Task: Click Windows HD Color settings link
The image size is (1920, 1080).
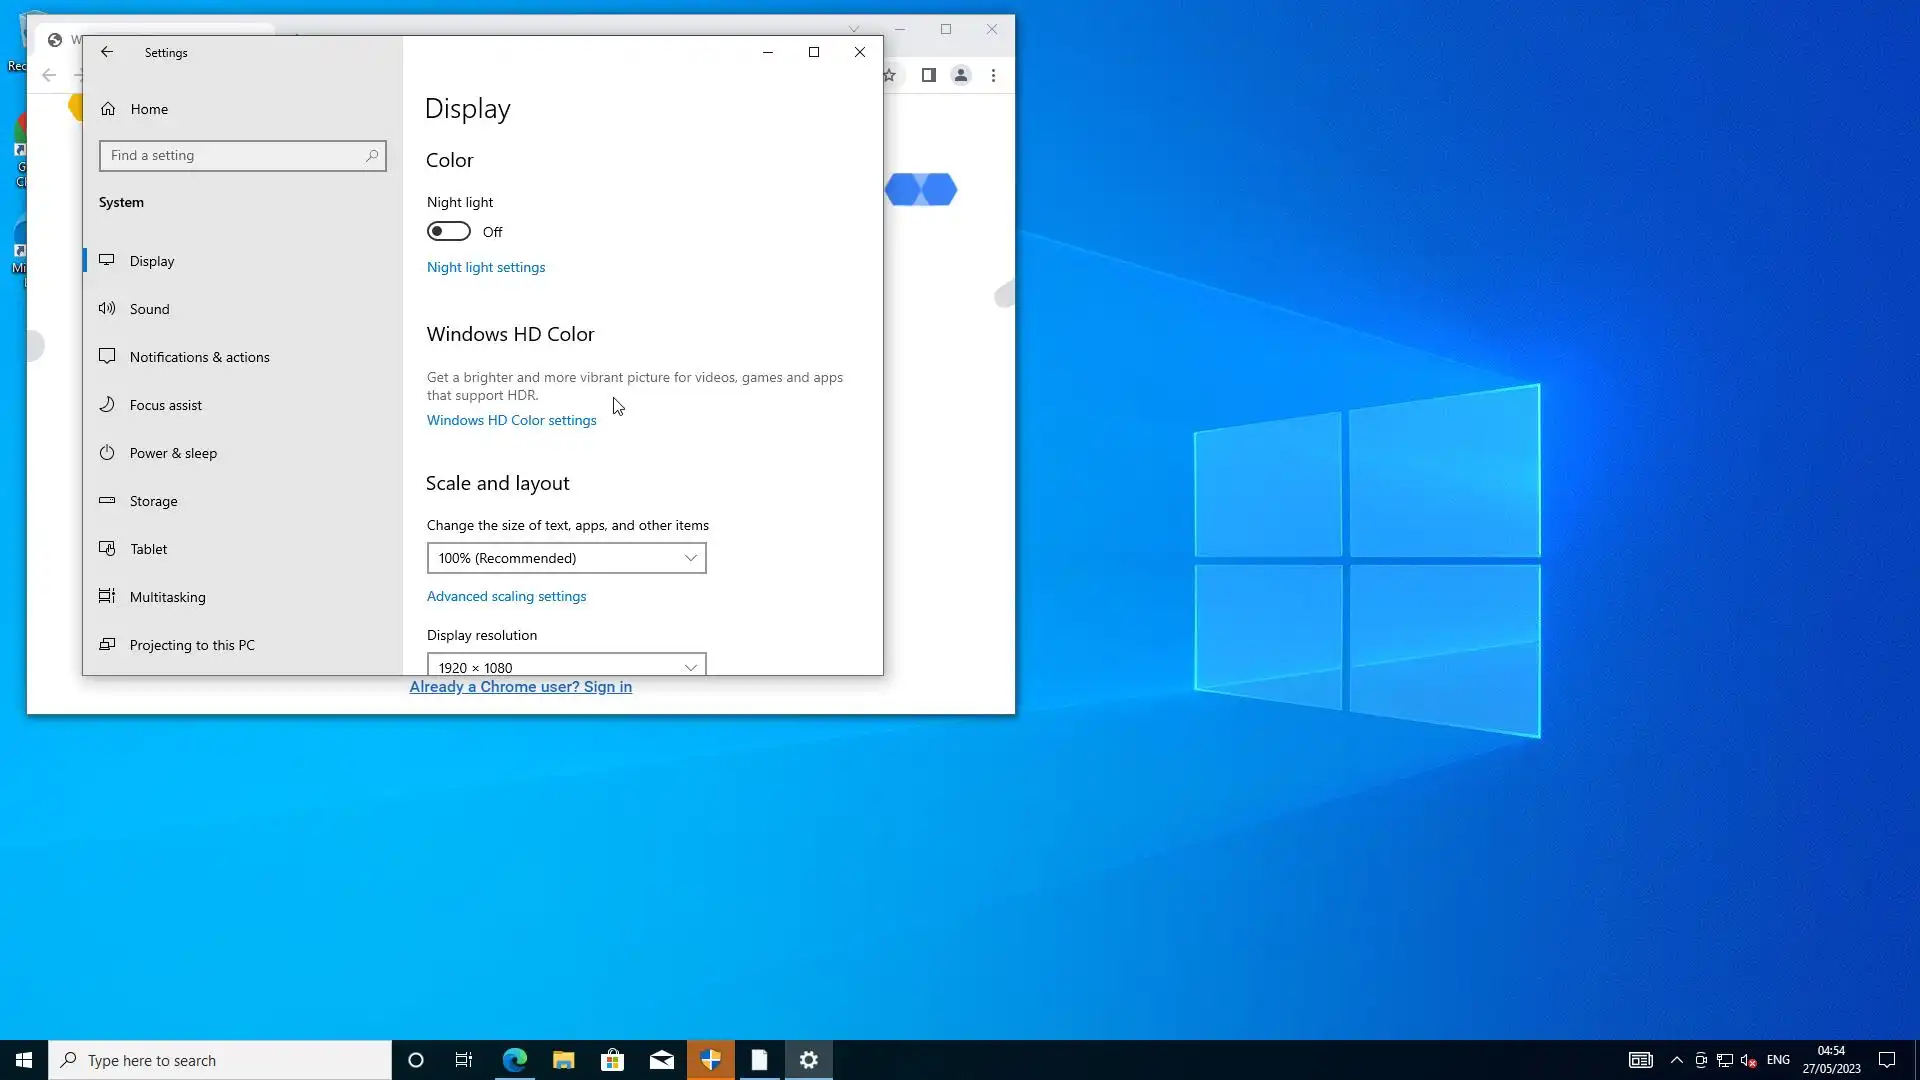Action: click(x=511, y=420)
